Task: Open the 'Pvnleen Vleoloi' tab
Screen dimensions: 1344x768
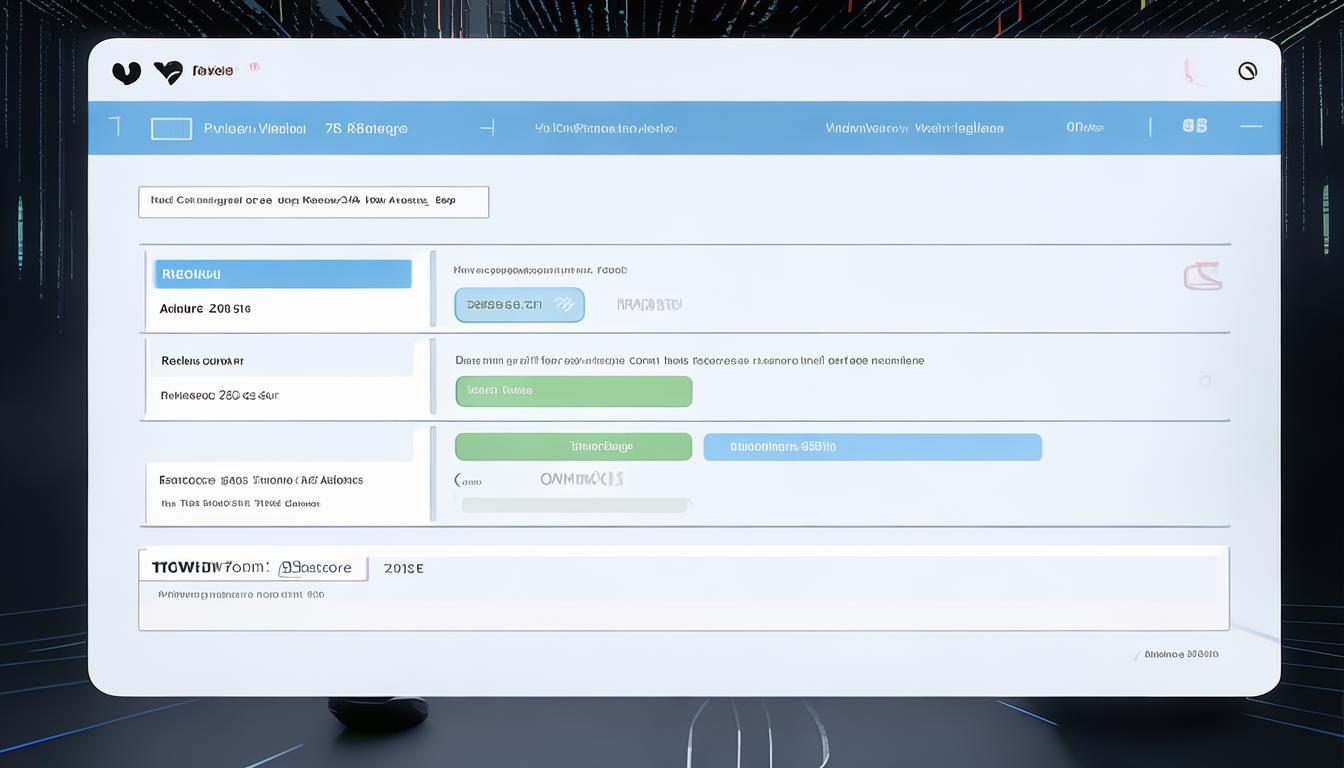Action: [255, 129]
